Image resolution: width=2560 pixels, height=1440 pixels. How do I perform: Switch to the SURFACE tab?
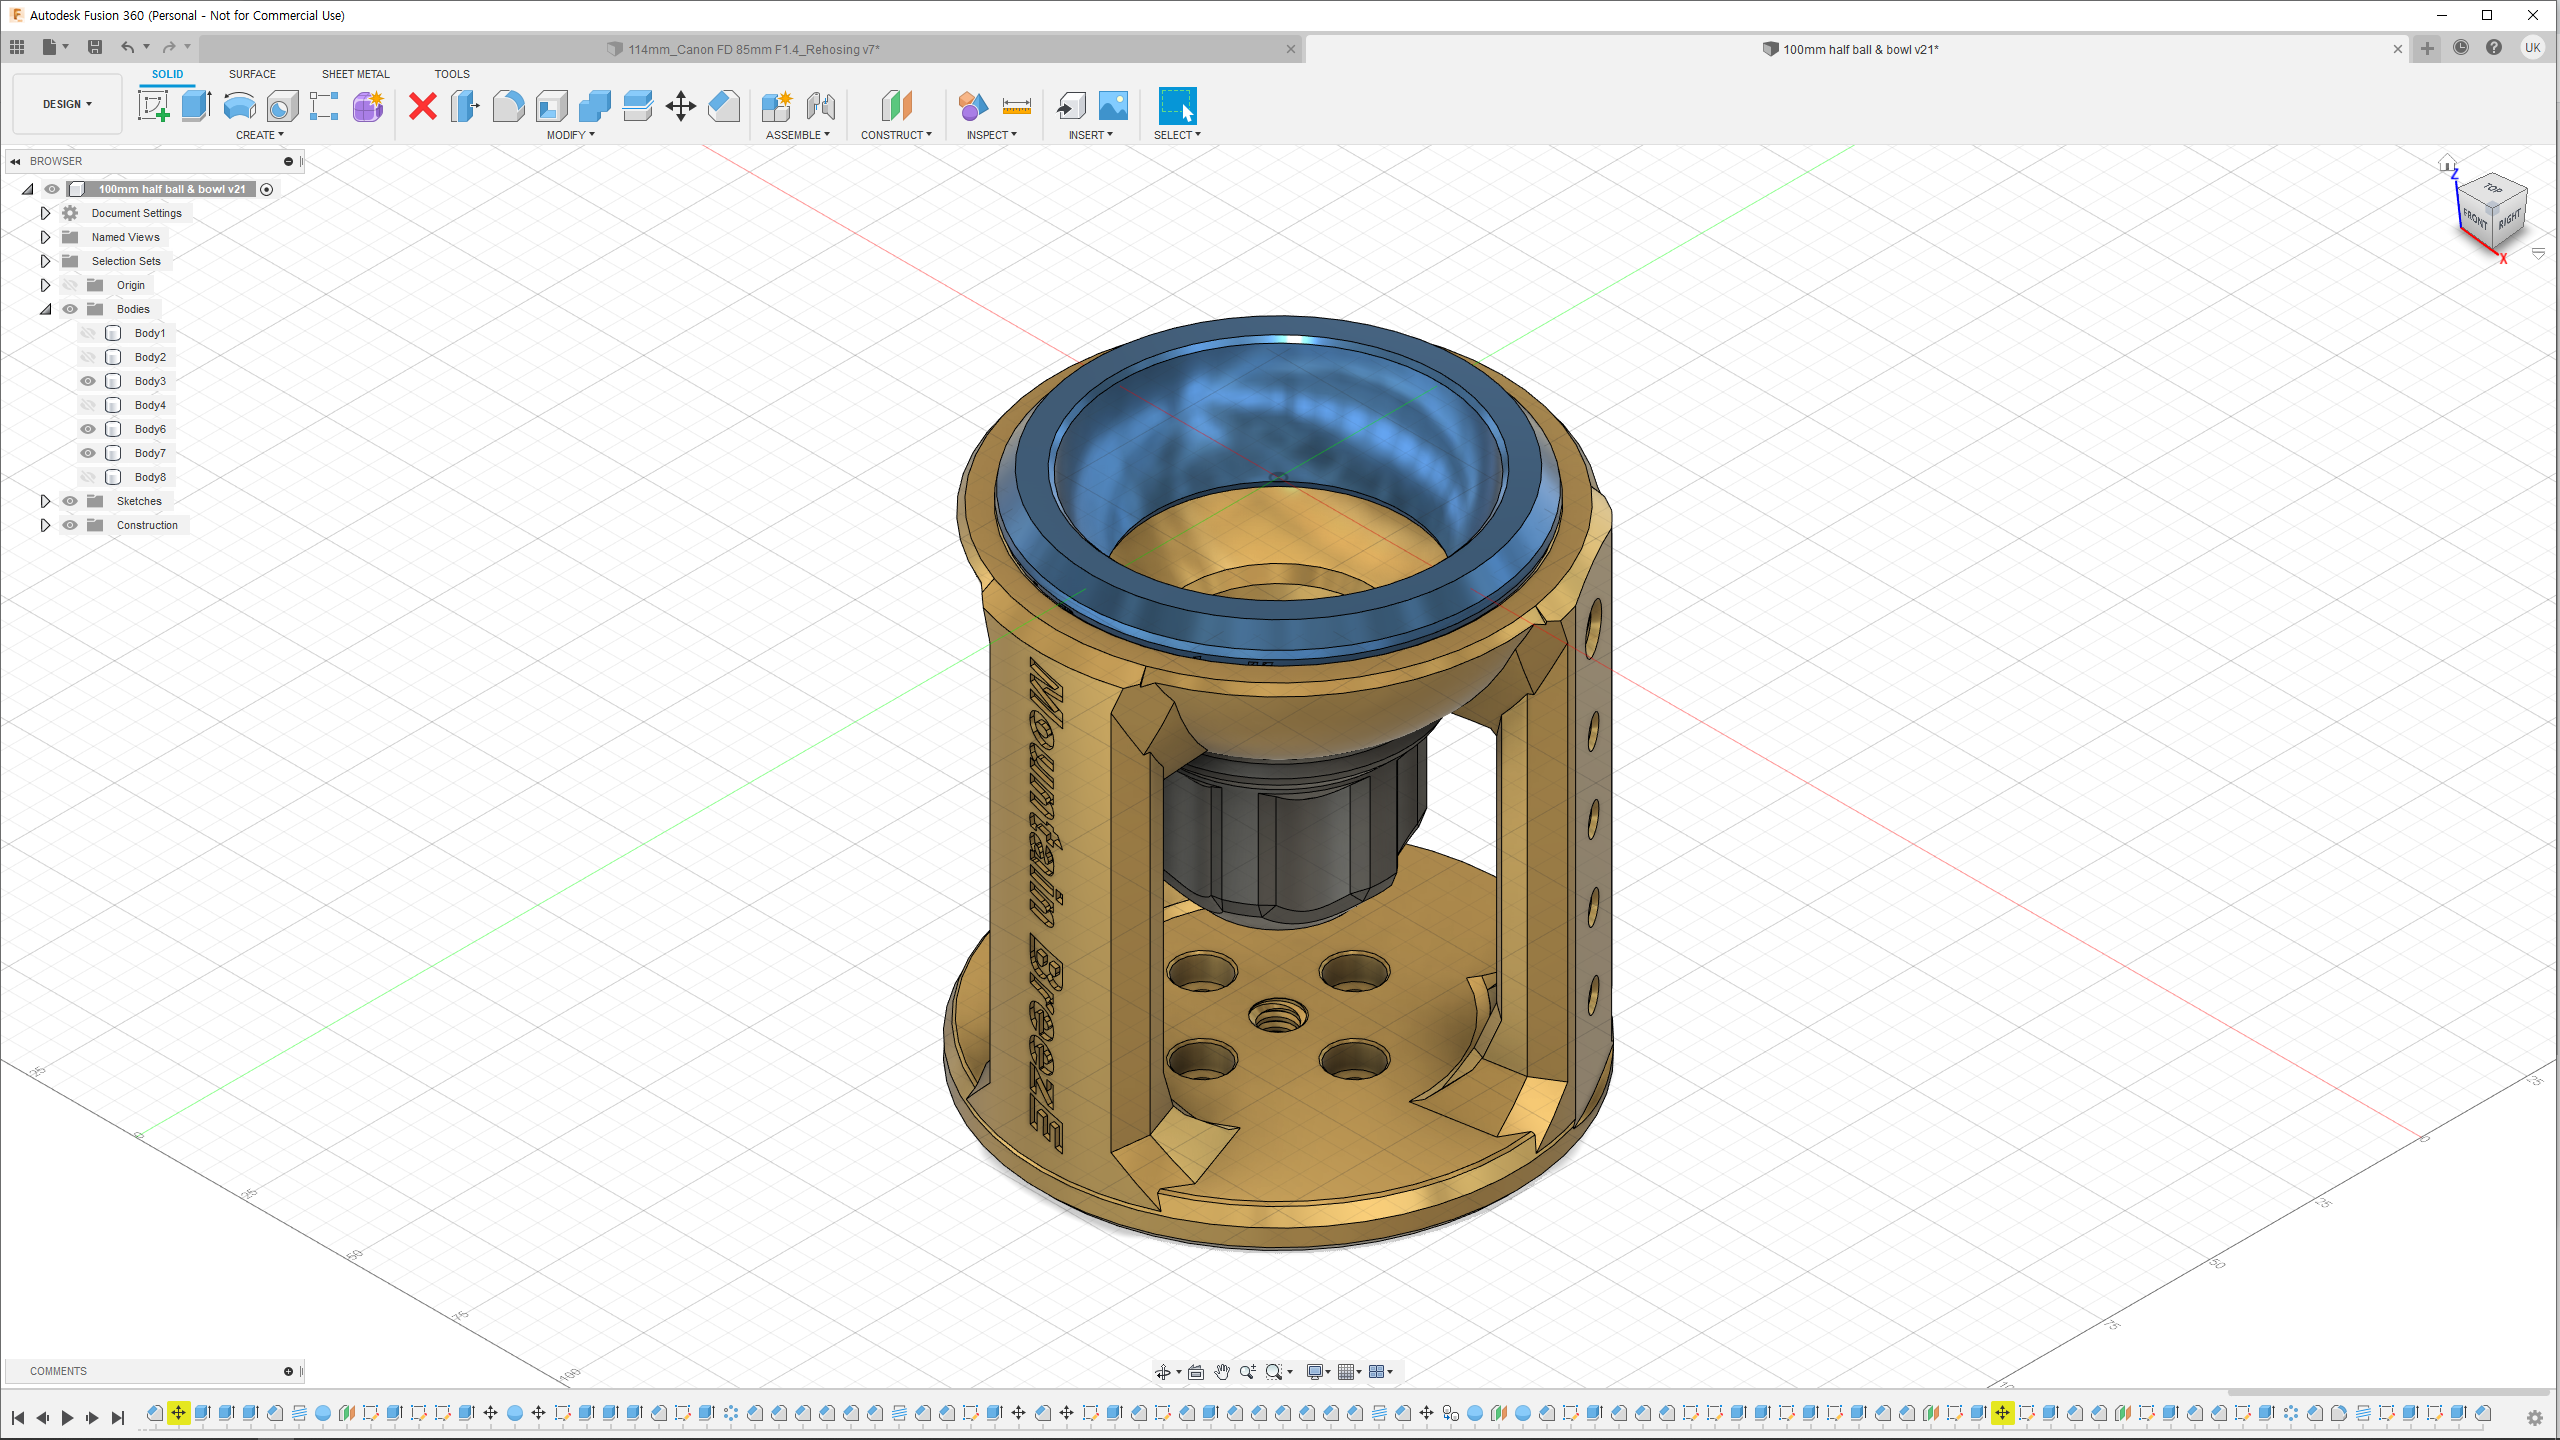click(252, 74)
